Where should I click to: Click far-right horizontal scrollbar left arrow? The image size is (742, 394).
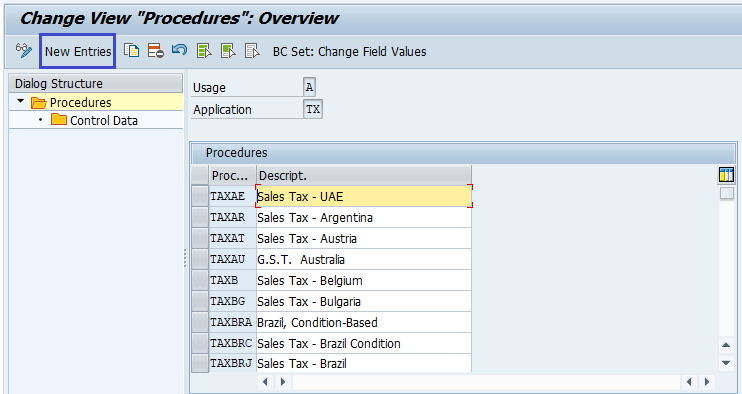click(689, 381)
